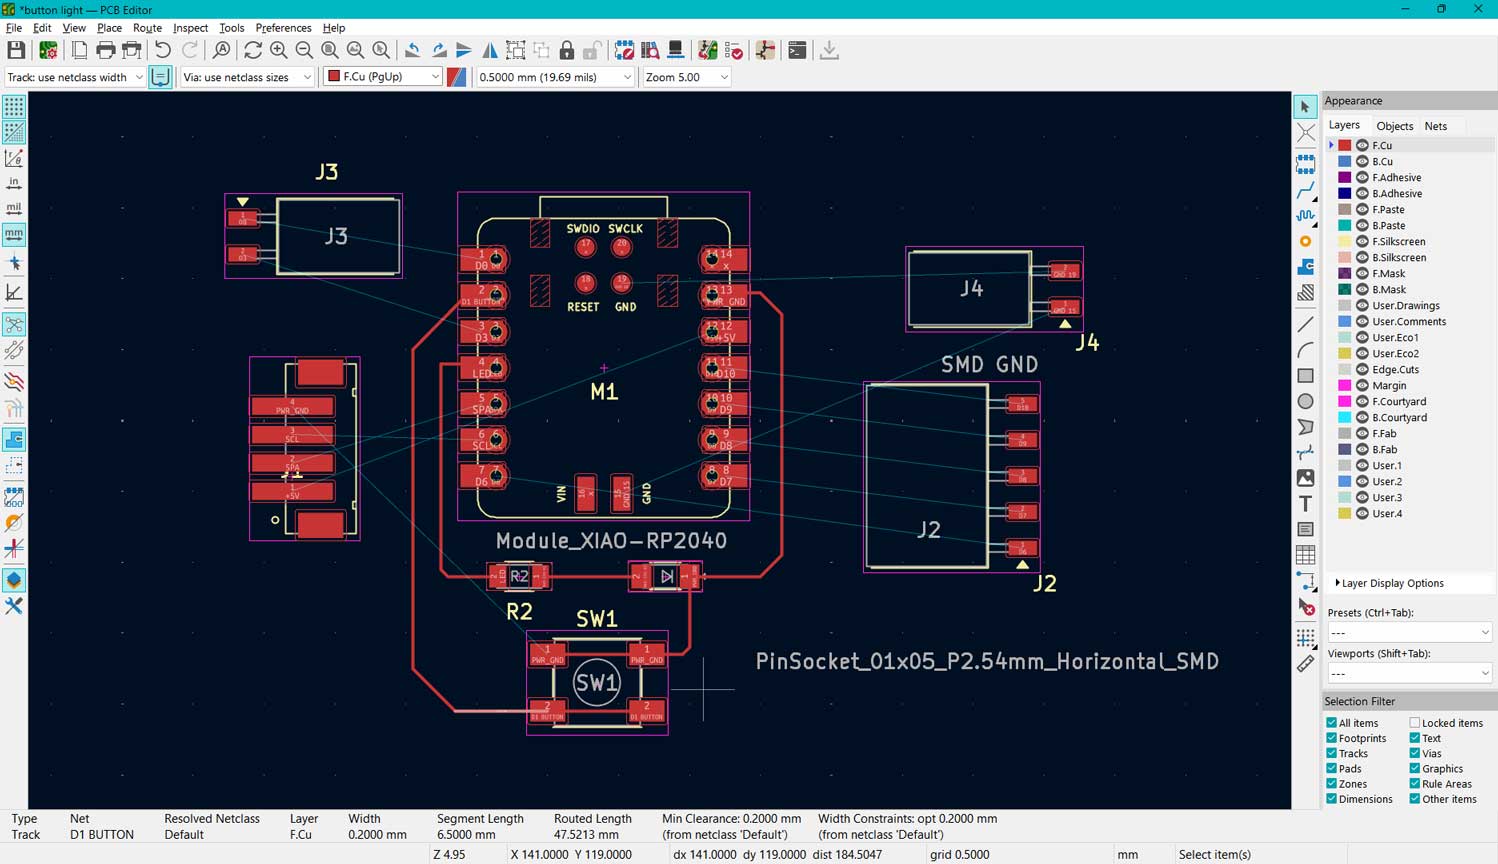Screen dimensions: 1498x864
Task: Toggle ratsnest display
Action: point(14,324)
